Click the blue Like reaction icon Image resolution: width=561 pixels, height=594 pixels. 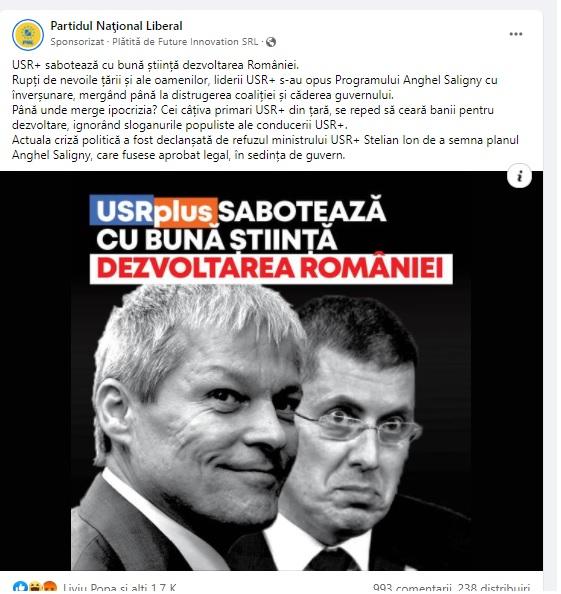pos(20,588)
